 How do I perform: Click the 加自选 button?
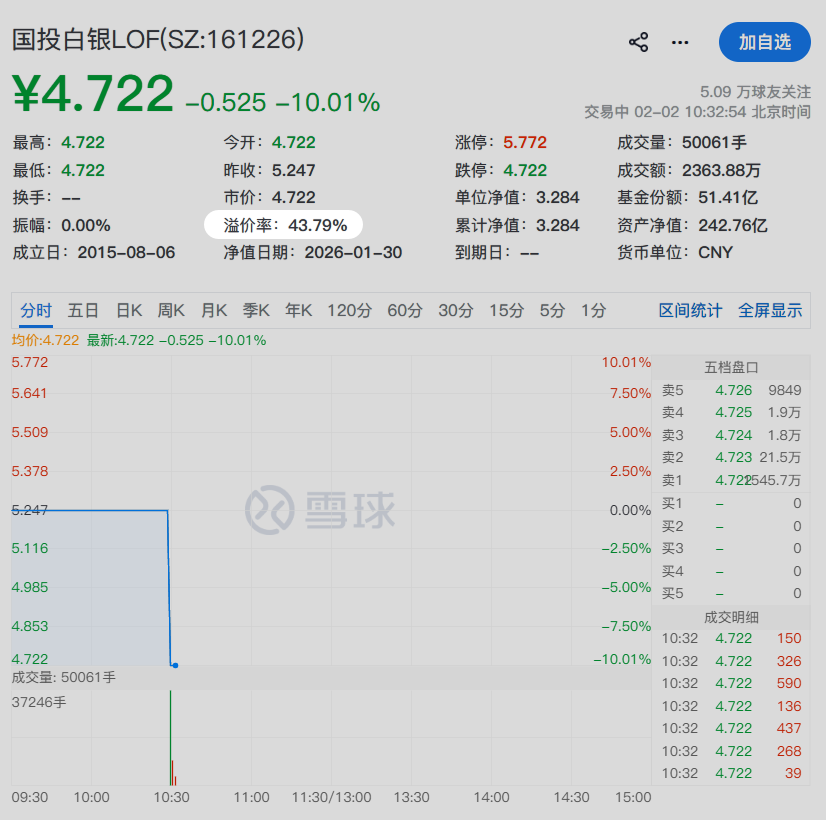pos(764,42)
